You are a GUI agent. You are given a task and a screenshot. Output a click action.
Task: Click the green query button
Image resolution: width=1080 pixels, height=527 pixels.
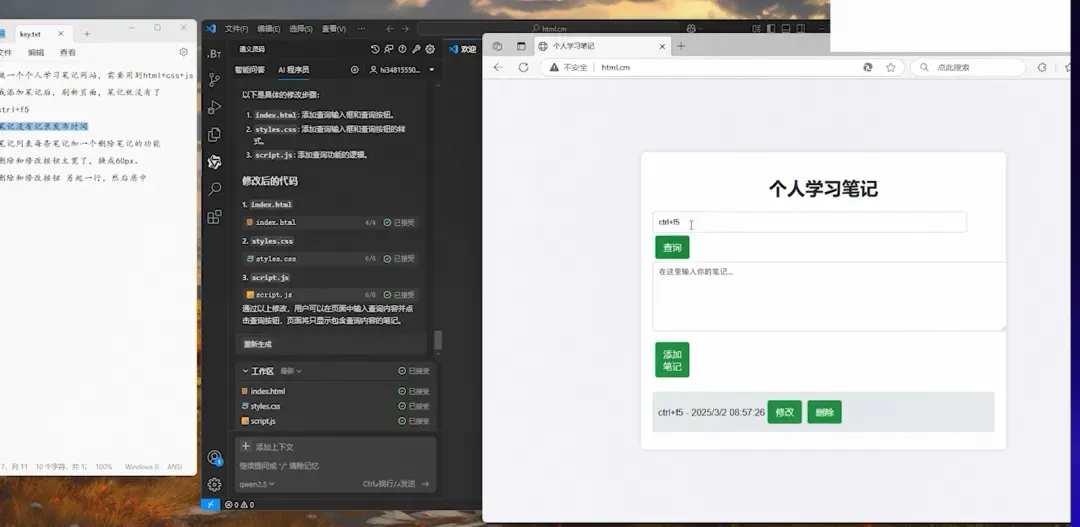tap(672, 247)
